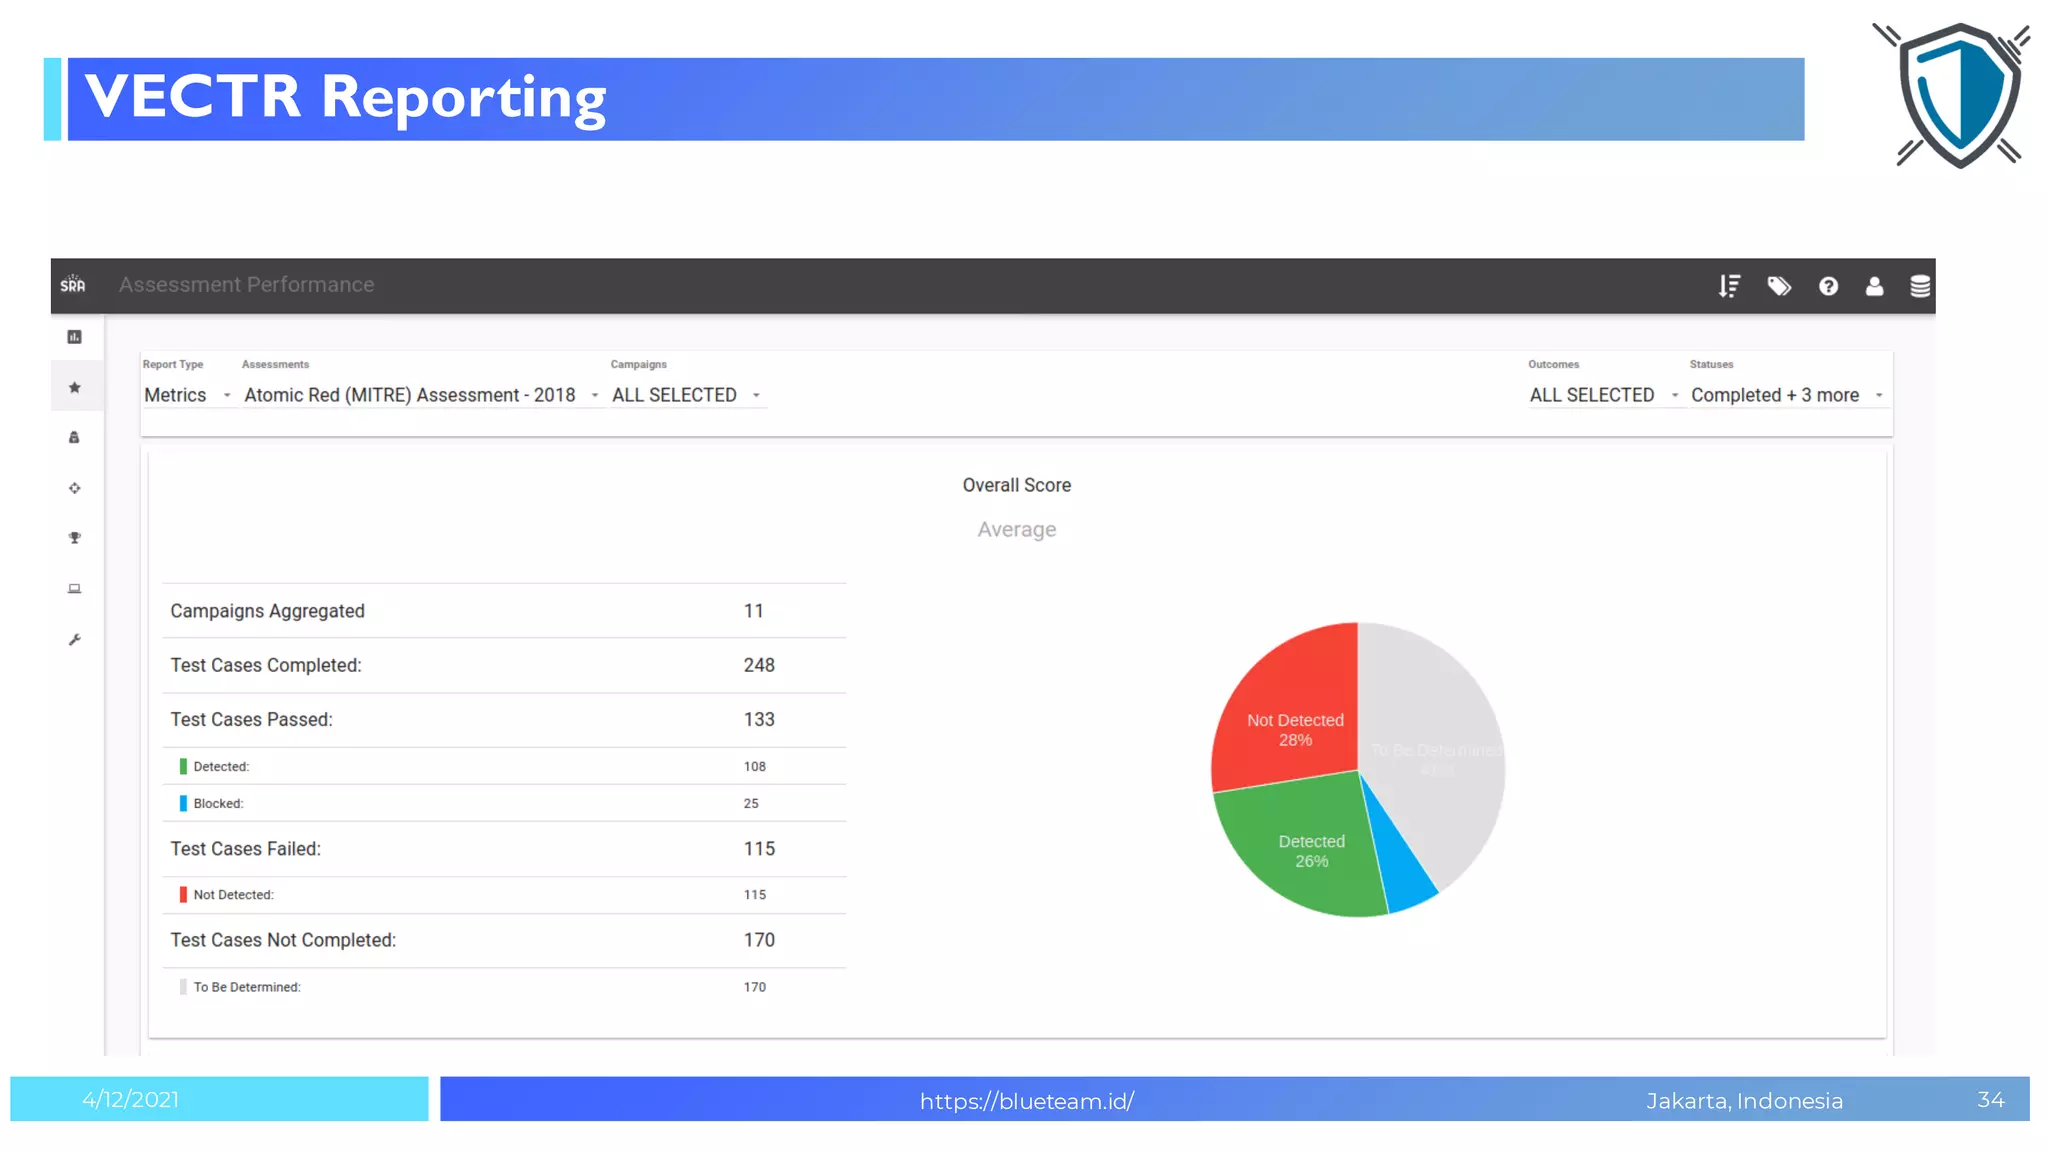Click the crosshair target sidebar icon
The image size is (2048, 1152).
coord(74,488)
